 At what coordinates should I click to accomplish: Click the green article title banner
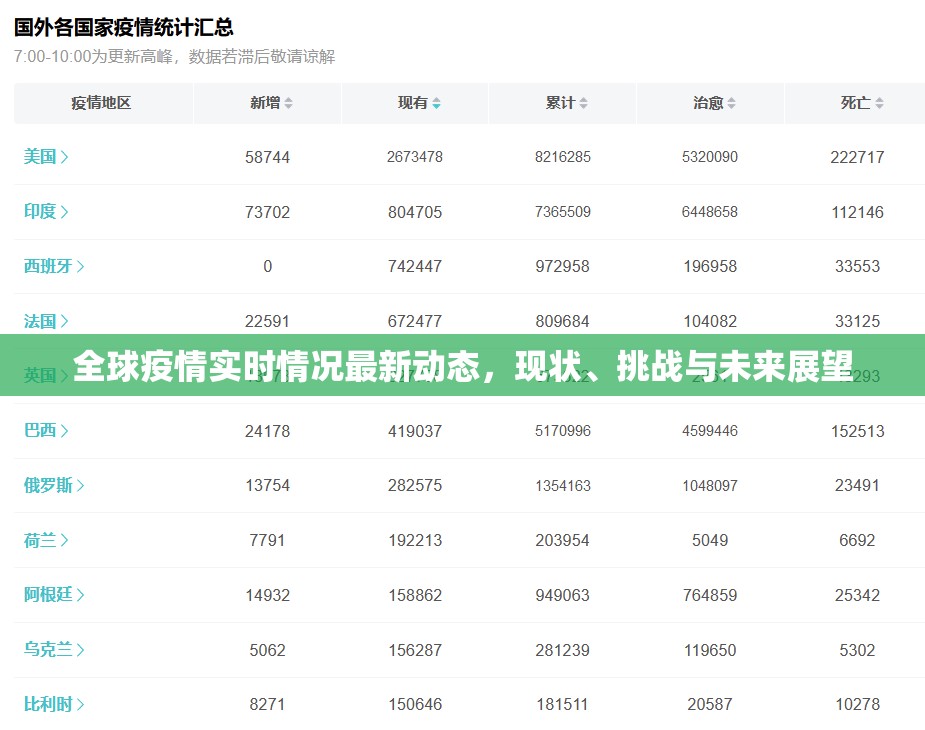462,366
